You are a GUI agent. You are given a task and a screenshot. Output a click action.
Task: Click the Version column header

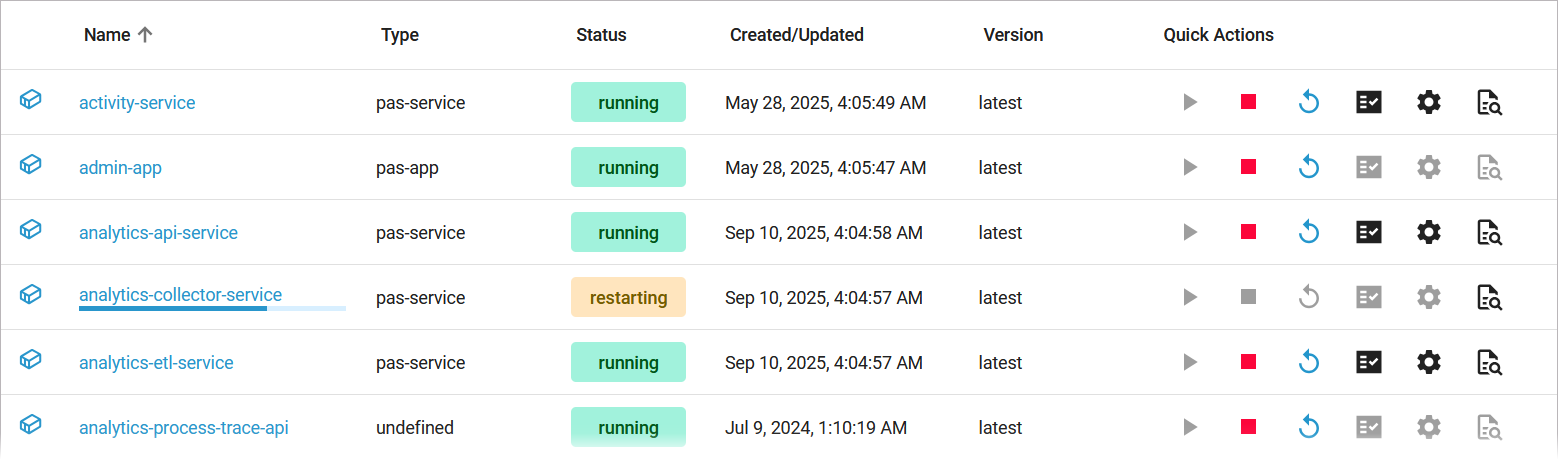coord(1013,35)
